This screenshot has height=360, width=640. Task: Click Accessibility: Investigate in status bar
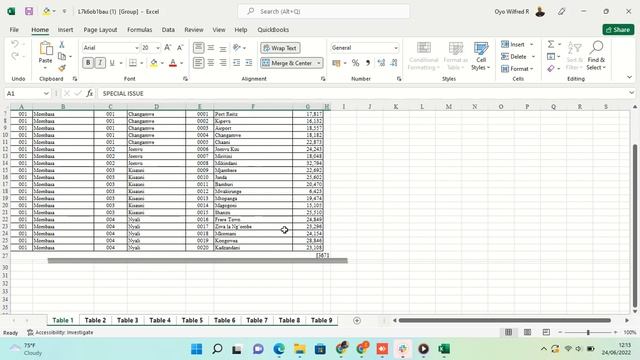[x=60, y=333]
